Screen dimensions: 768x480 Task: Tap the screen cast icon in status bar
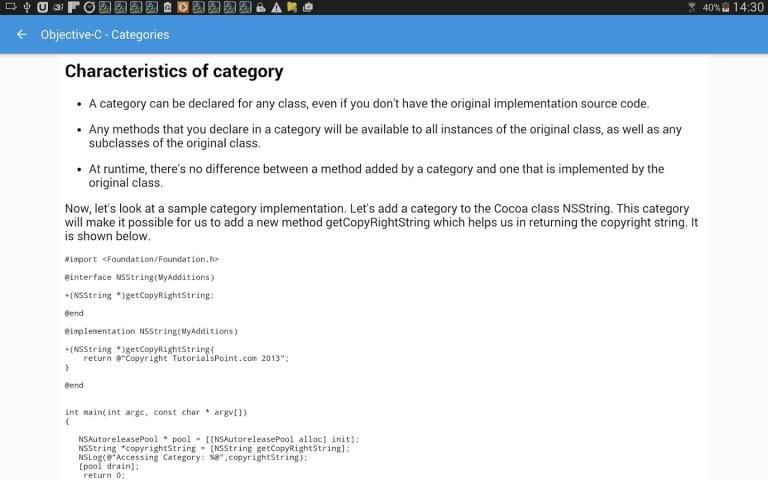10,7
